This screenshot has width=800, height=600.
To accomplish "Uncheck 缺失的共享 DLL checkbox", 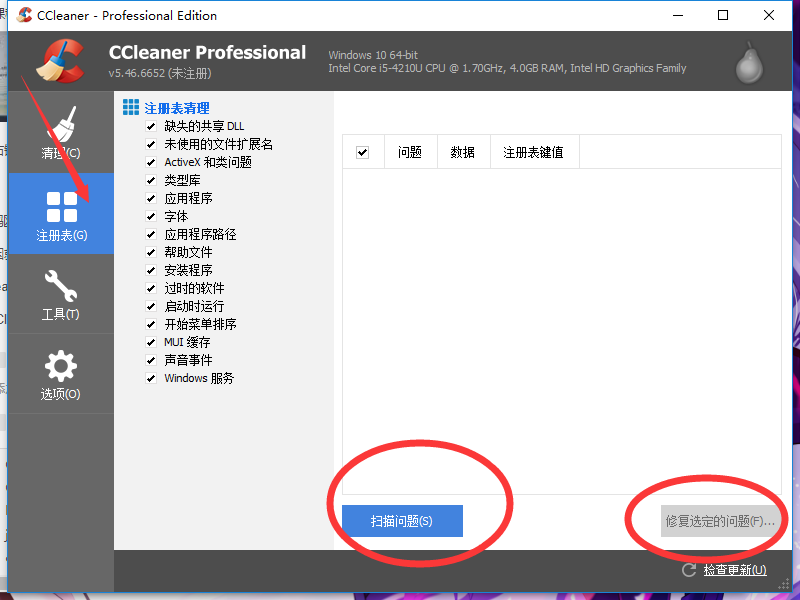I will pos(151,126).
